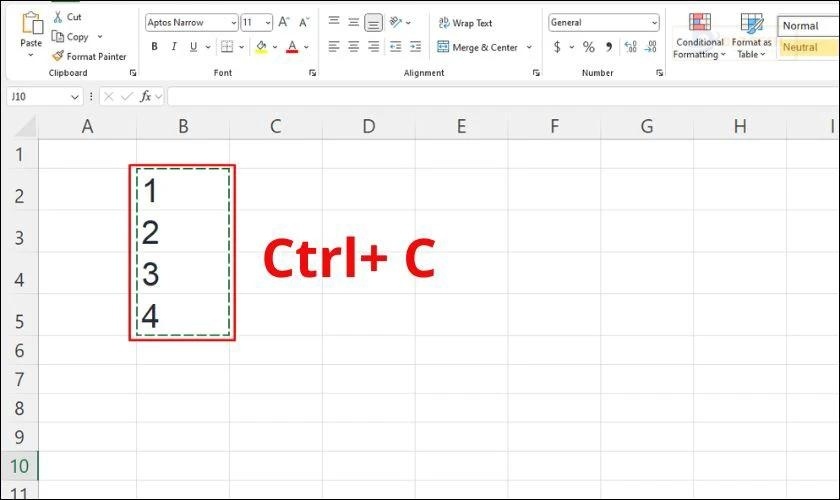Click the yellow Fill Color bucket
Screen dimensions: 840x500
(261, 47)
